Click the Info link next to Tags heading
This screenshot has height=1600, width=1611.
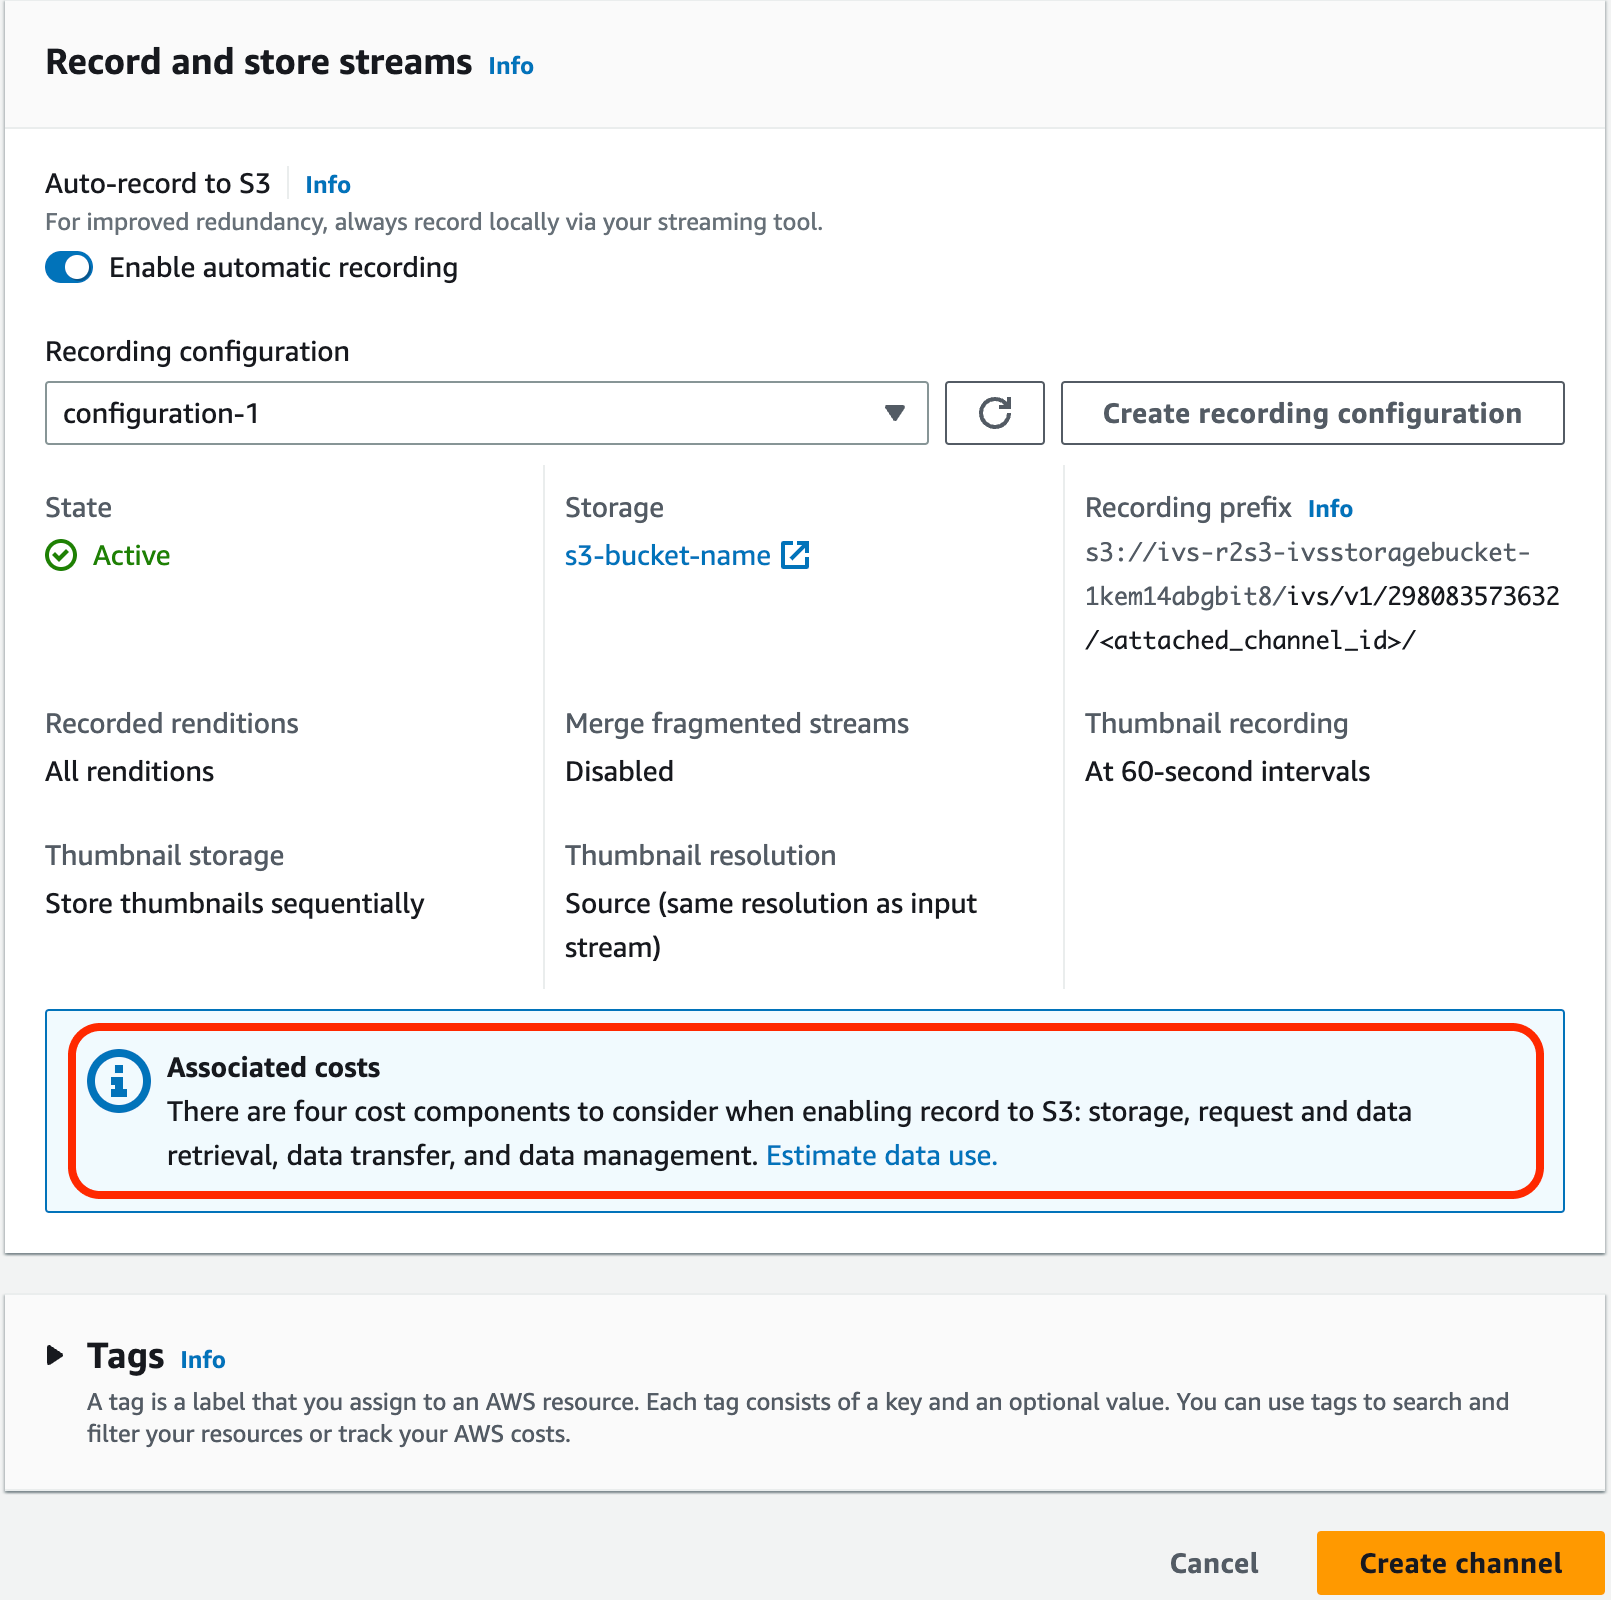[202, 1359]
